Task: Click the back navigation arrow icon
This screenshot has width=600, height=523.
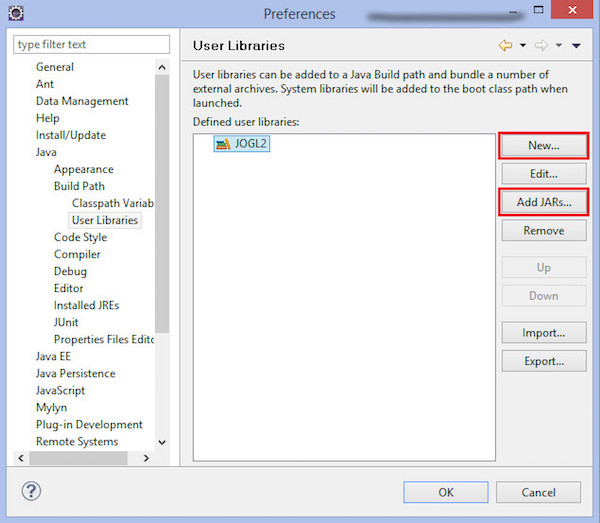Action: (x=505, y=45)
